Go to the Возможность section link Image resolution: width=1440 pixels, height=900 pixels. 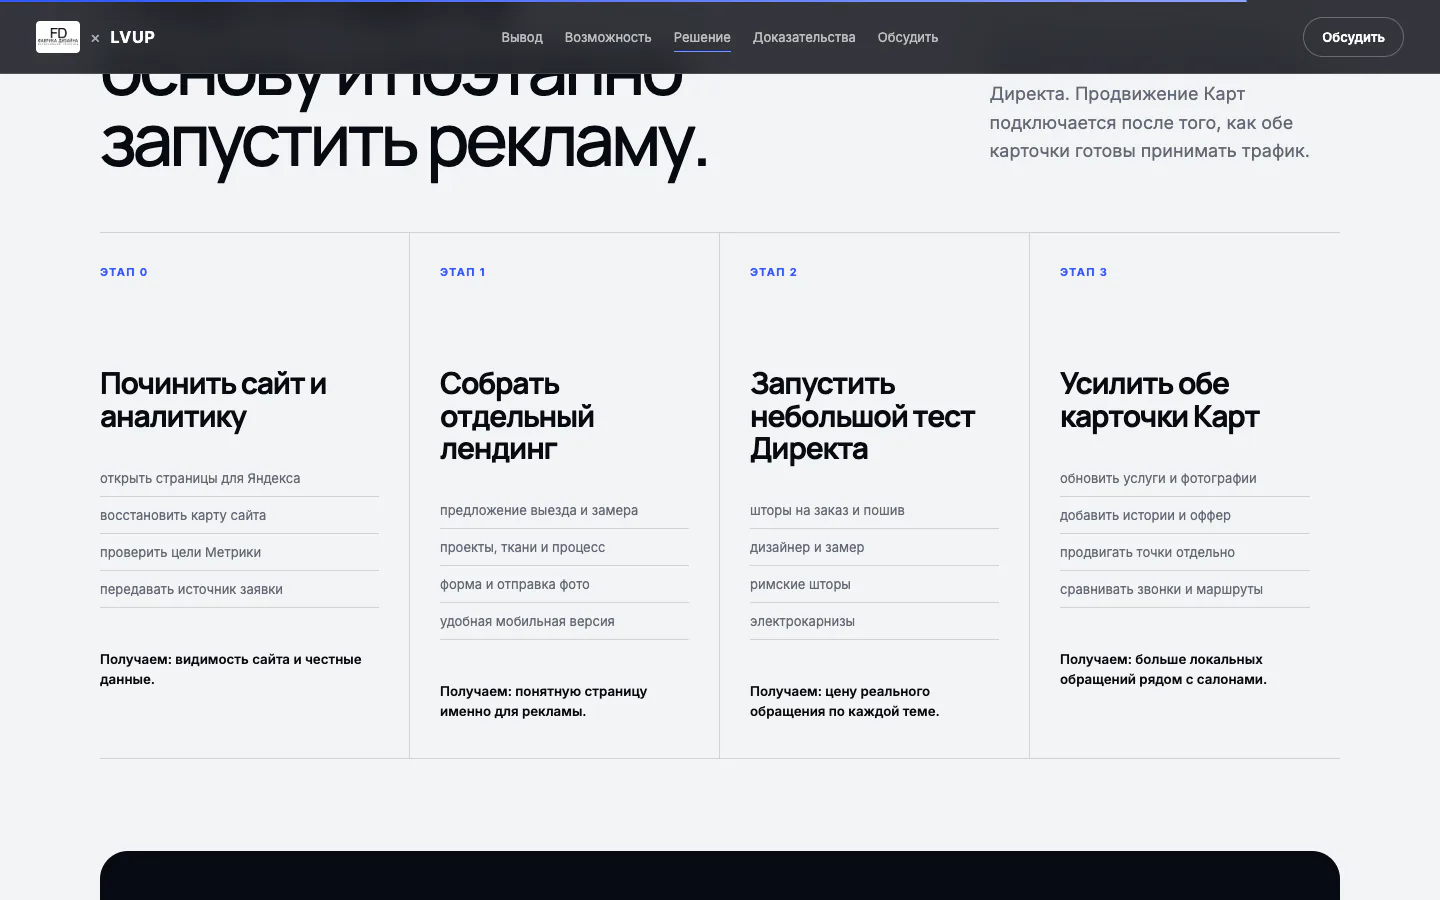point(608,37)
